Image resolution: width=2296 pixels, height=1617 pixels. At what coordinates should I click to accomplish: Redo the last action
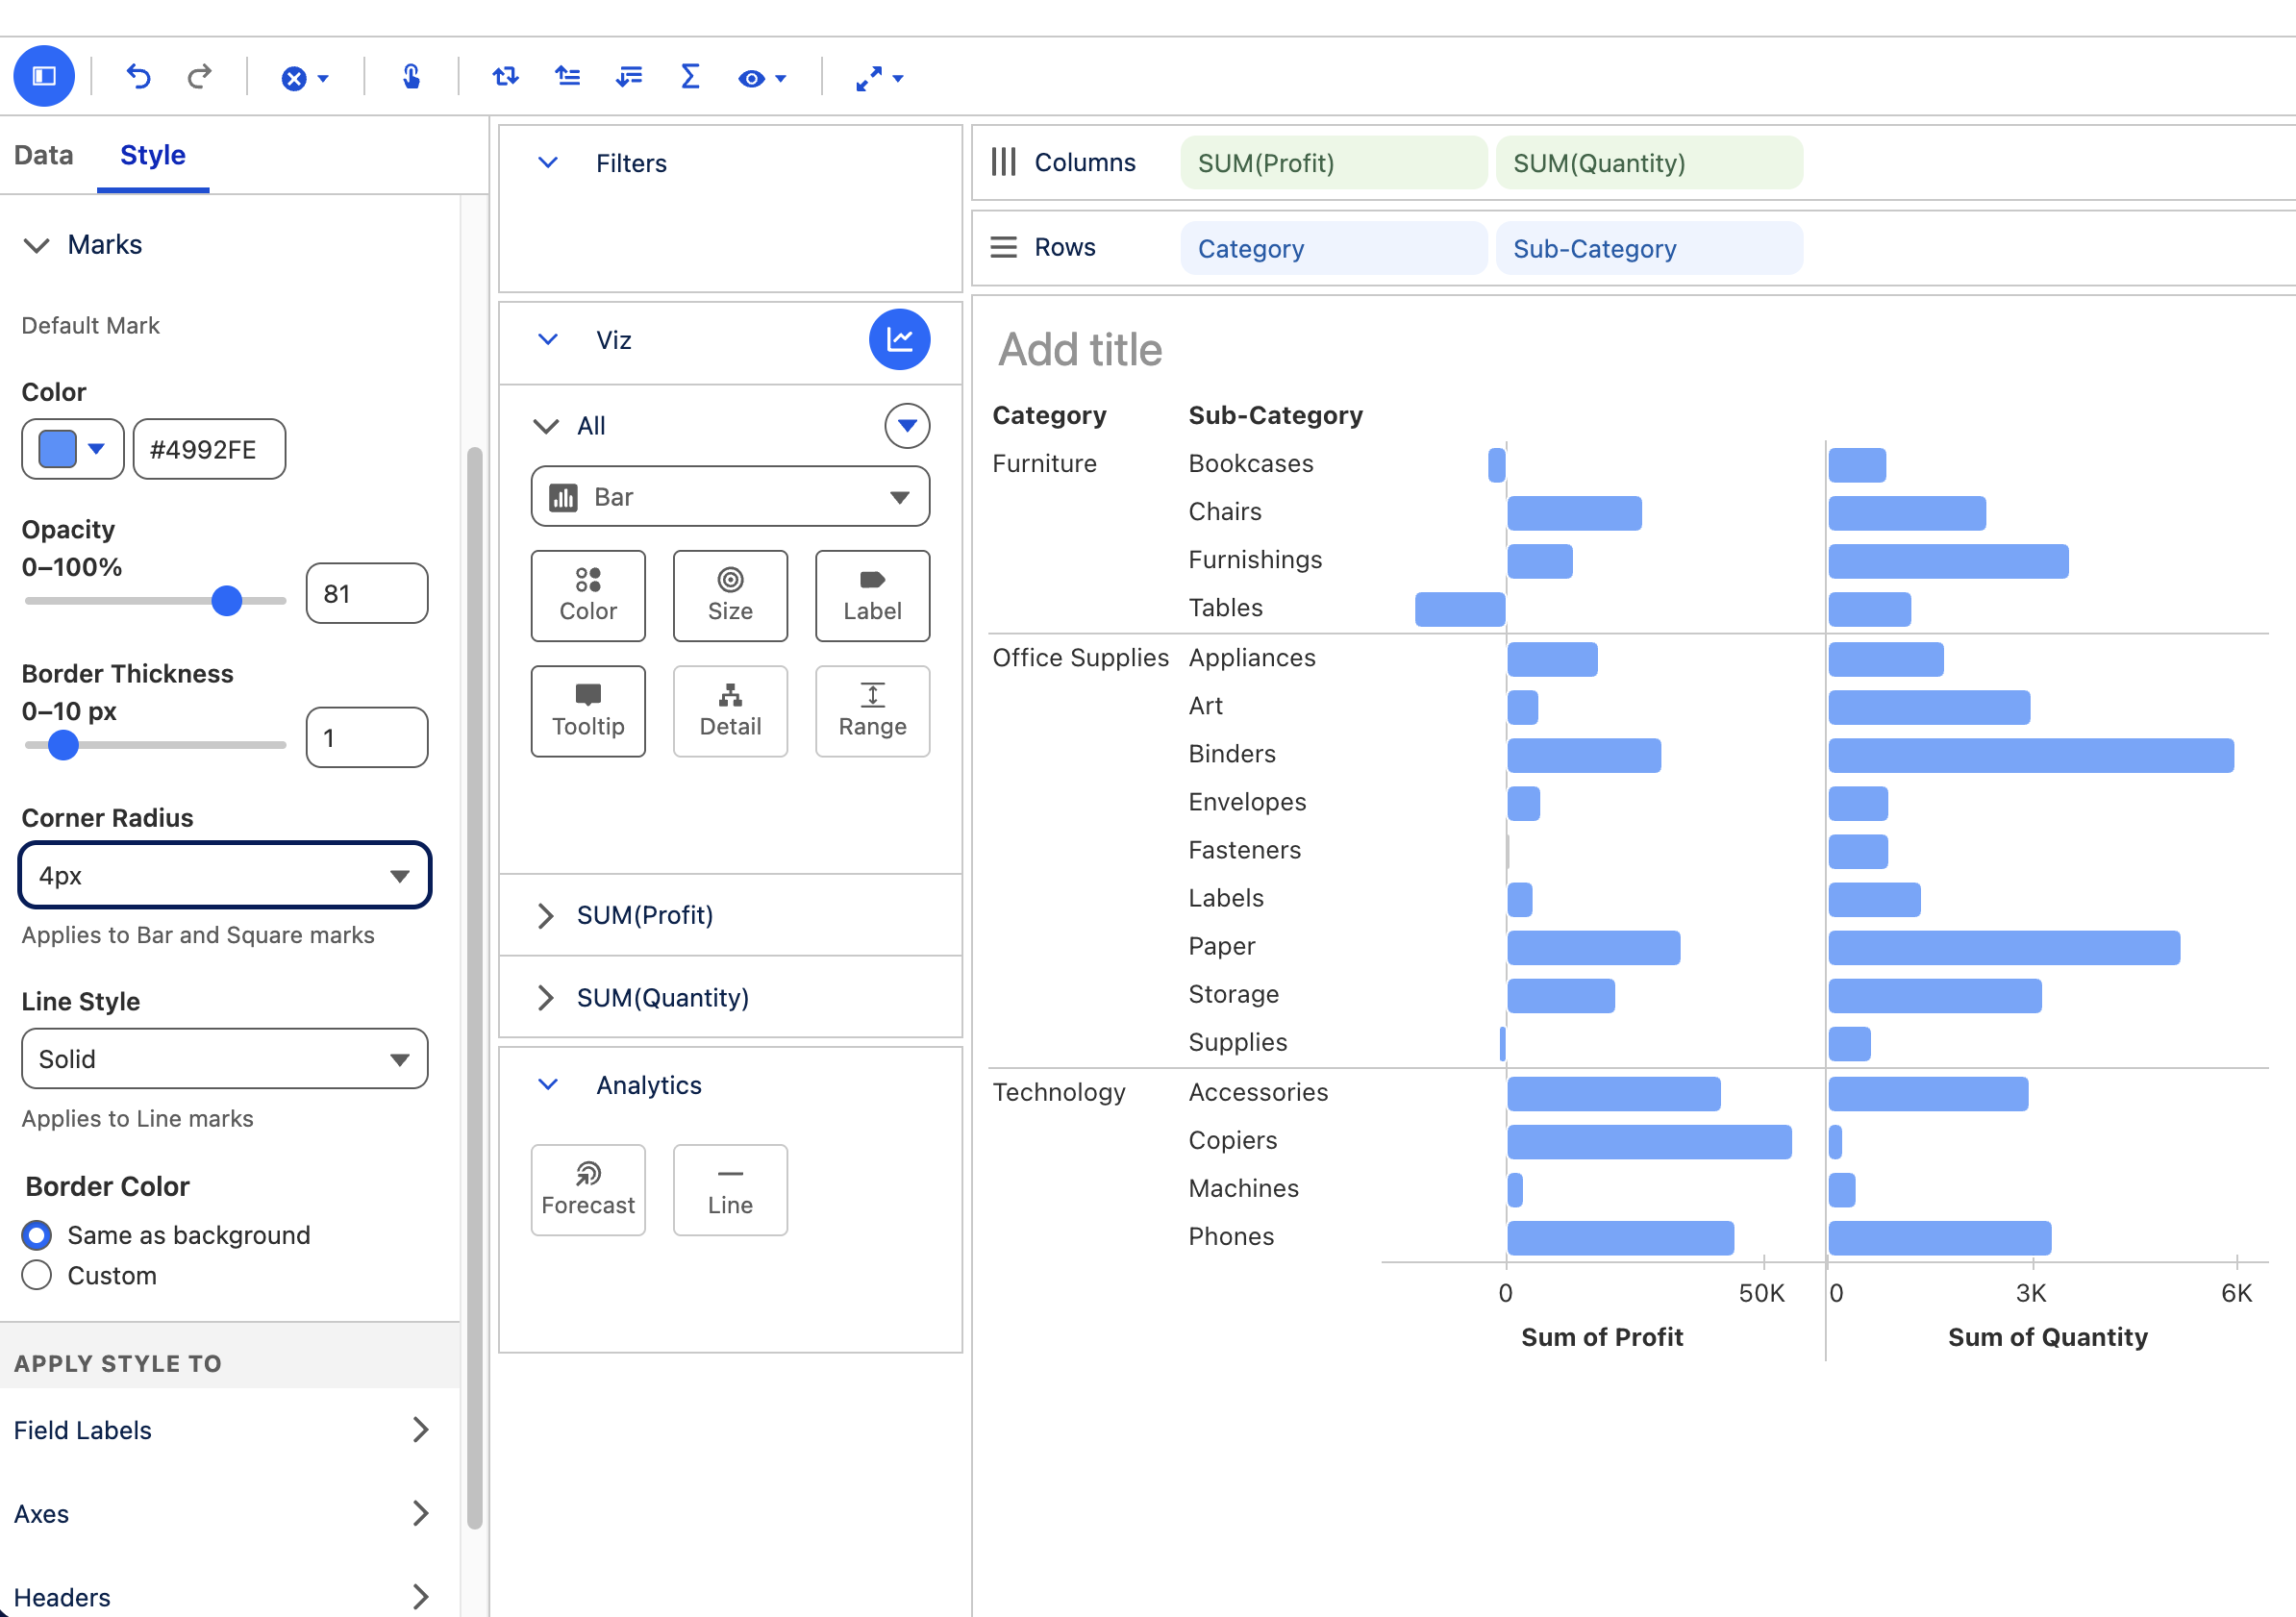click(200, 76)
